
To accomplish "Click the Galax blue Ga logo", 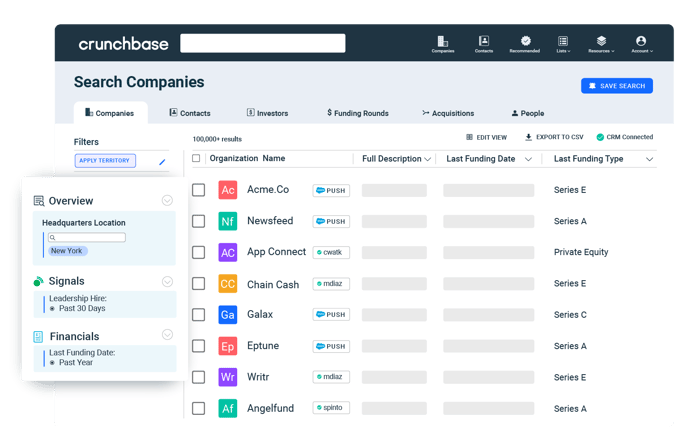I will [228, 315].
